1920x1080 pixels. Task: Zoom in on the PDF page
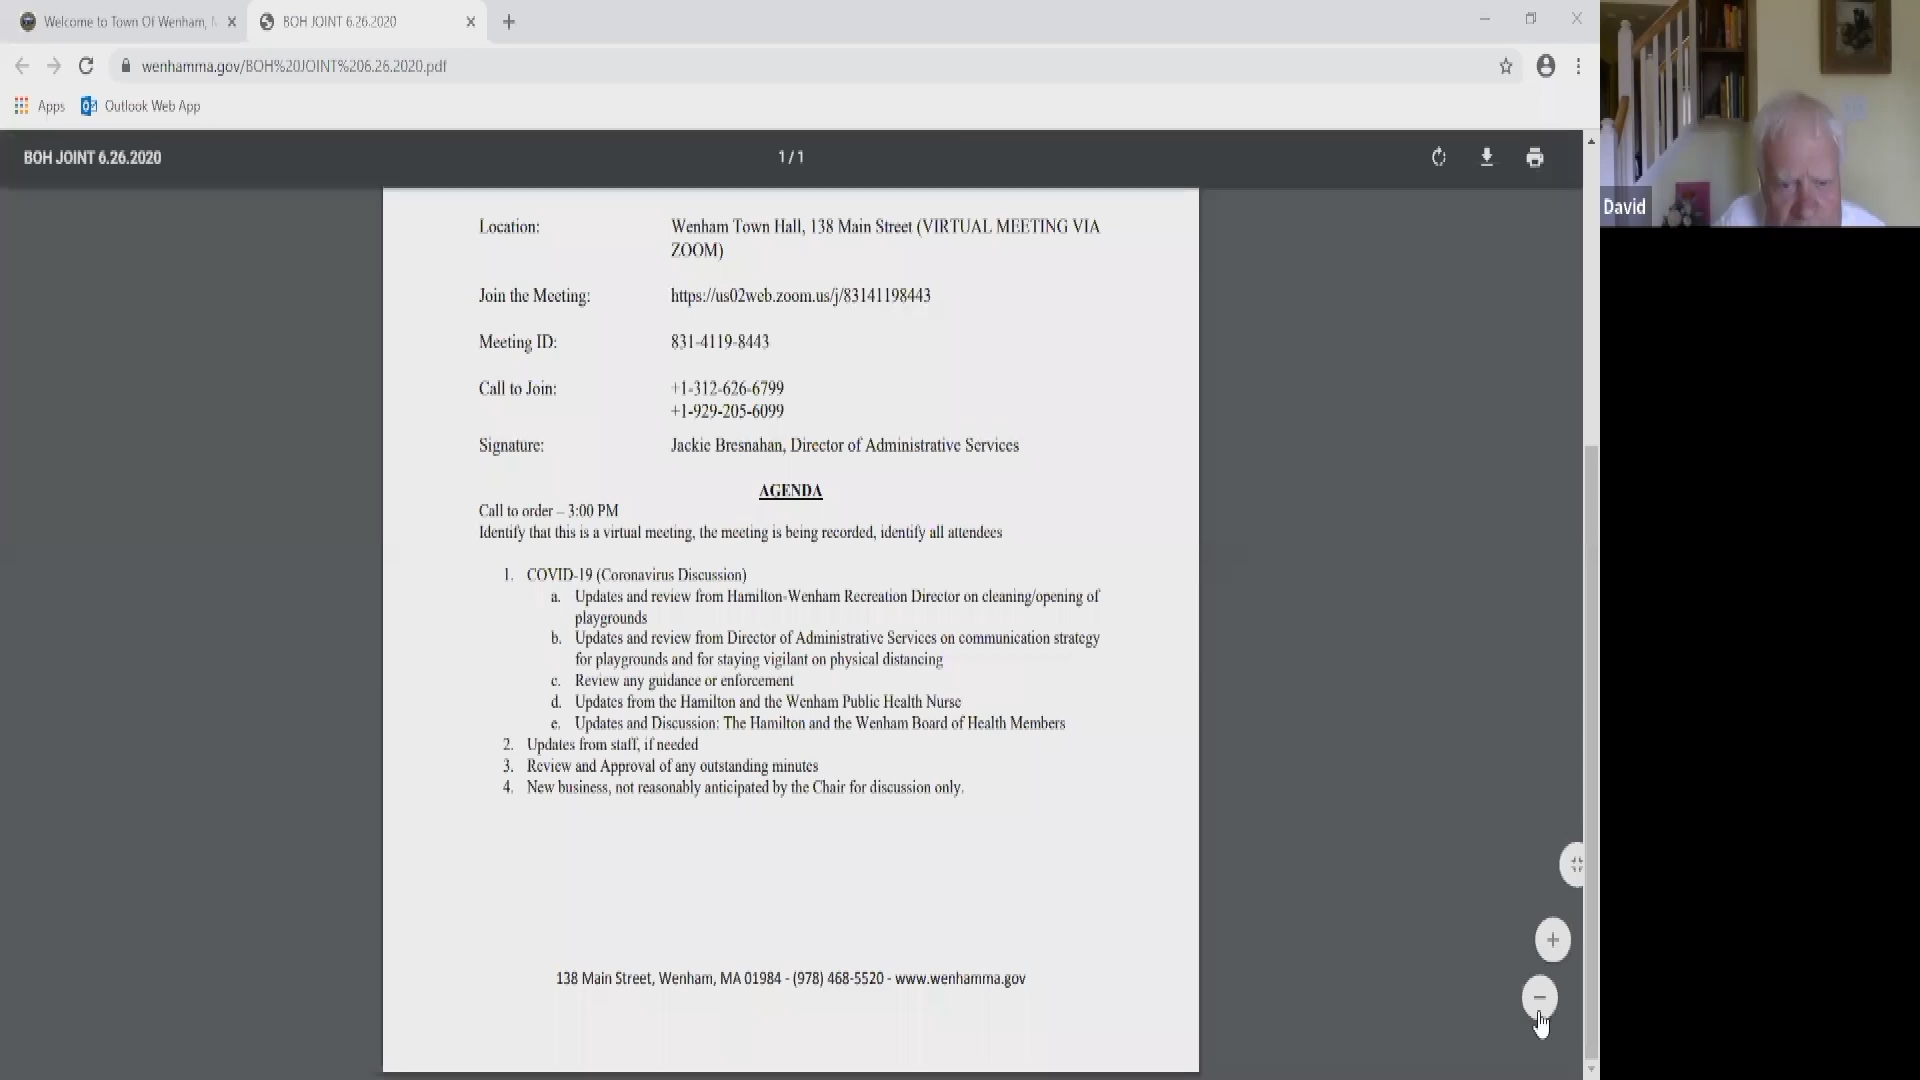[1553, 940]
